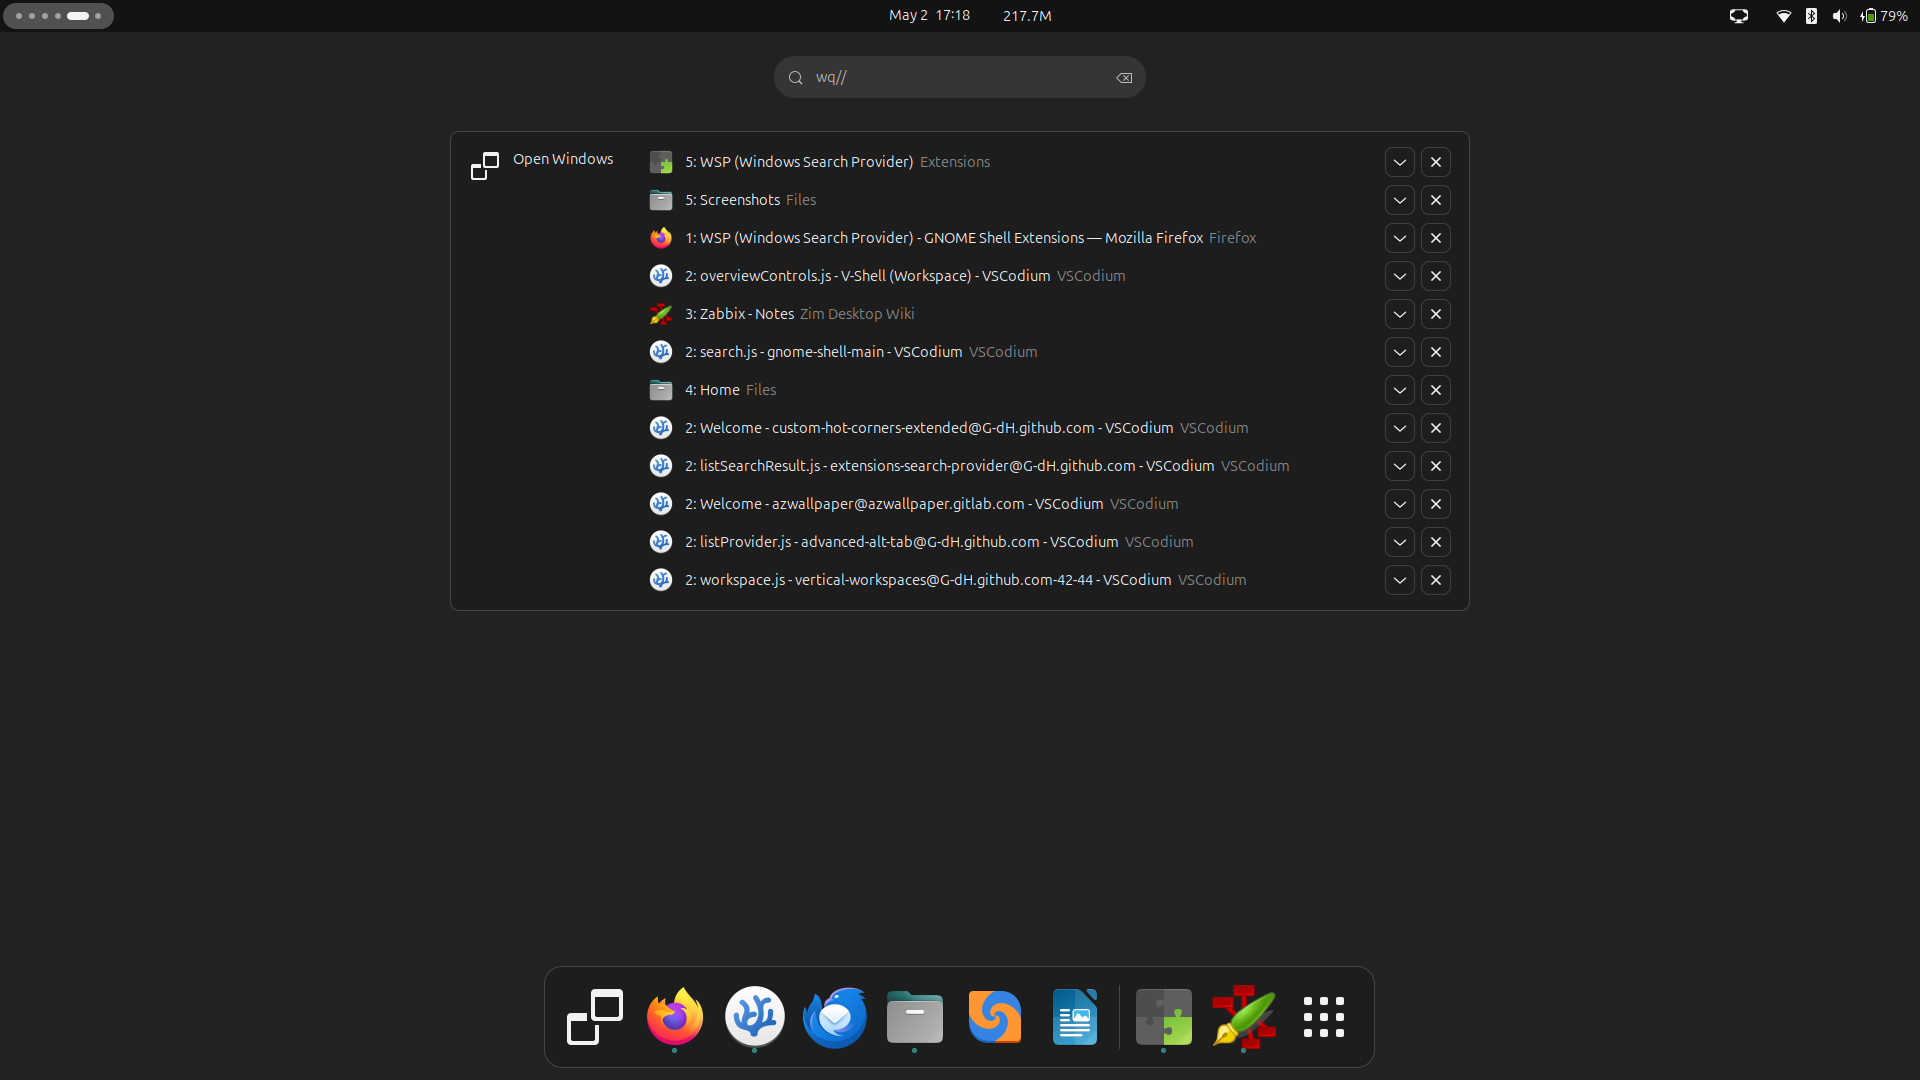Close the search.js VSCodium window
1920x1080 pixels.
click(1436, 352)
